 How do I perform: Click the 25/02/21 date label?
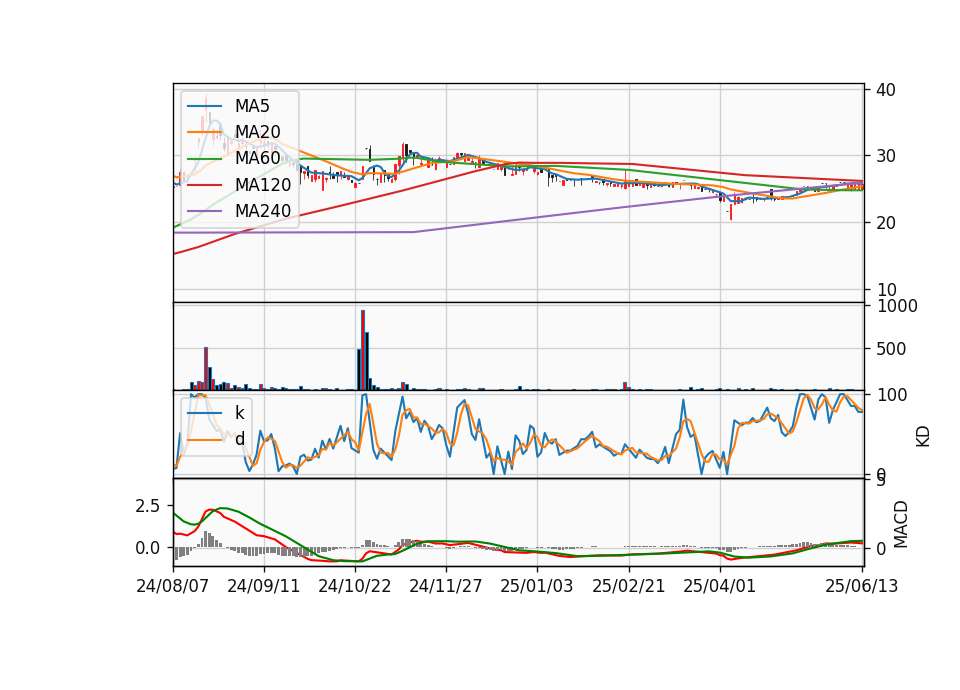coord(629,586)
